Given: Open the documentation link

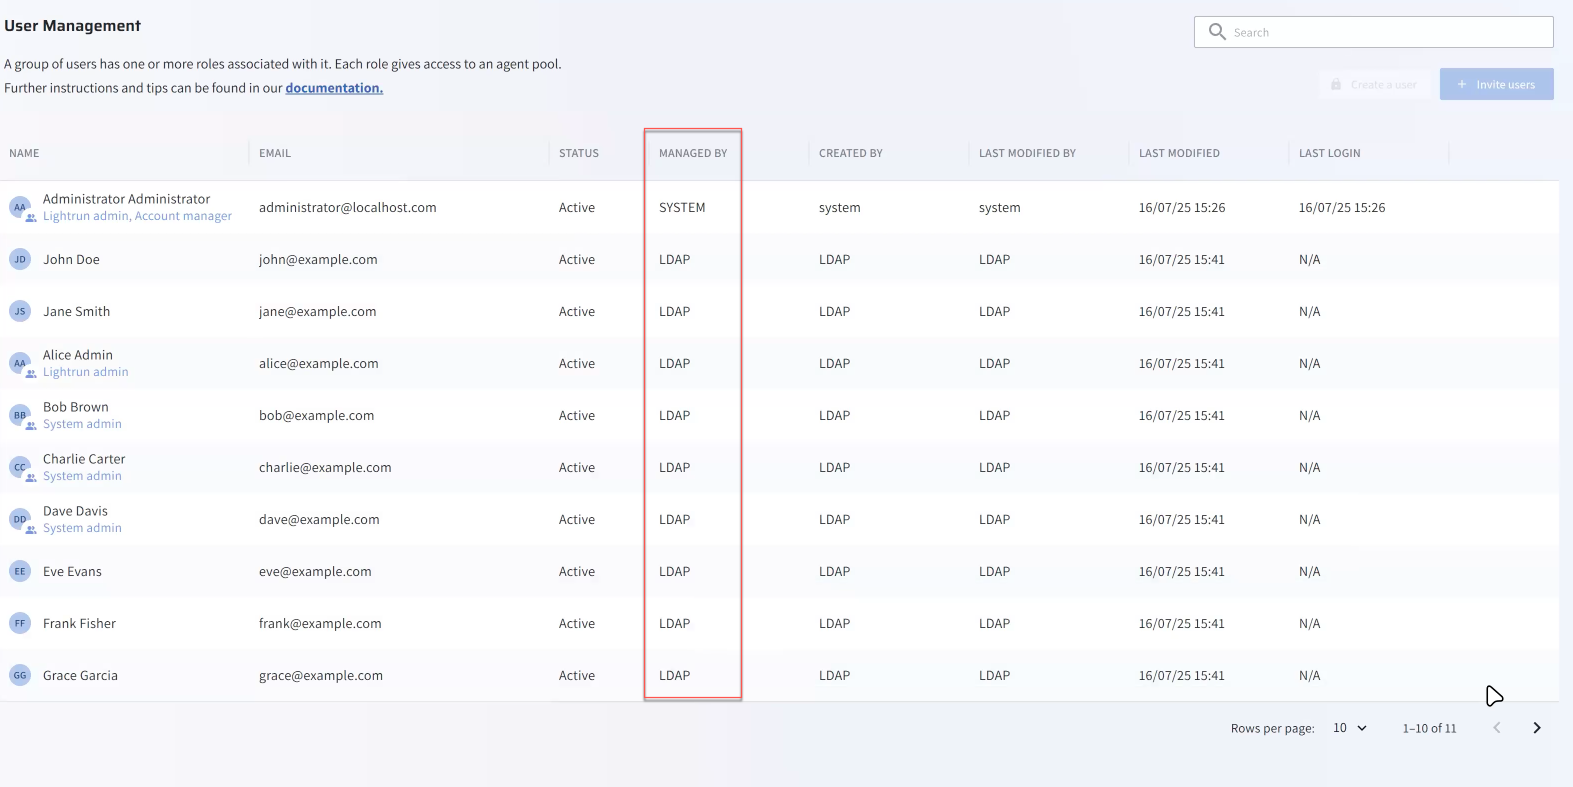Looking at the screenshot, I should click(334, 88).
